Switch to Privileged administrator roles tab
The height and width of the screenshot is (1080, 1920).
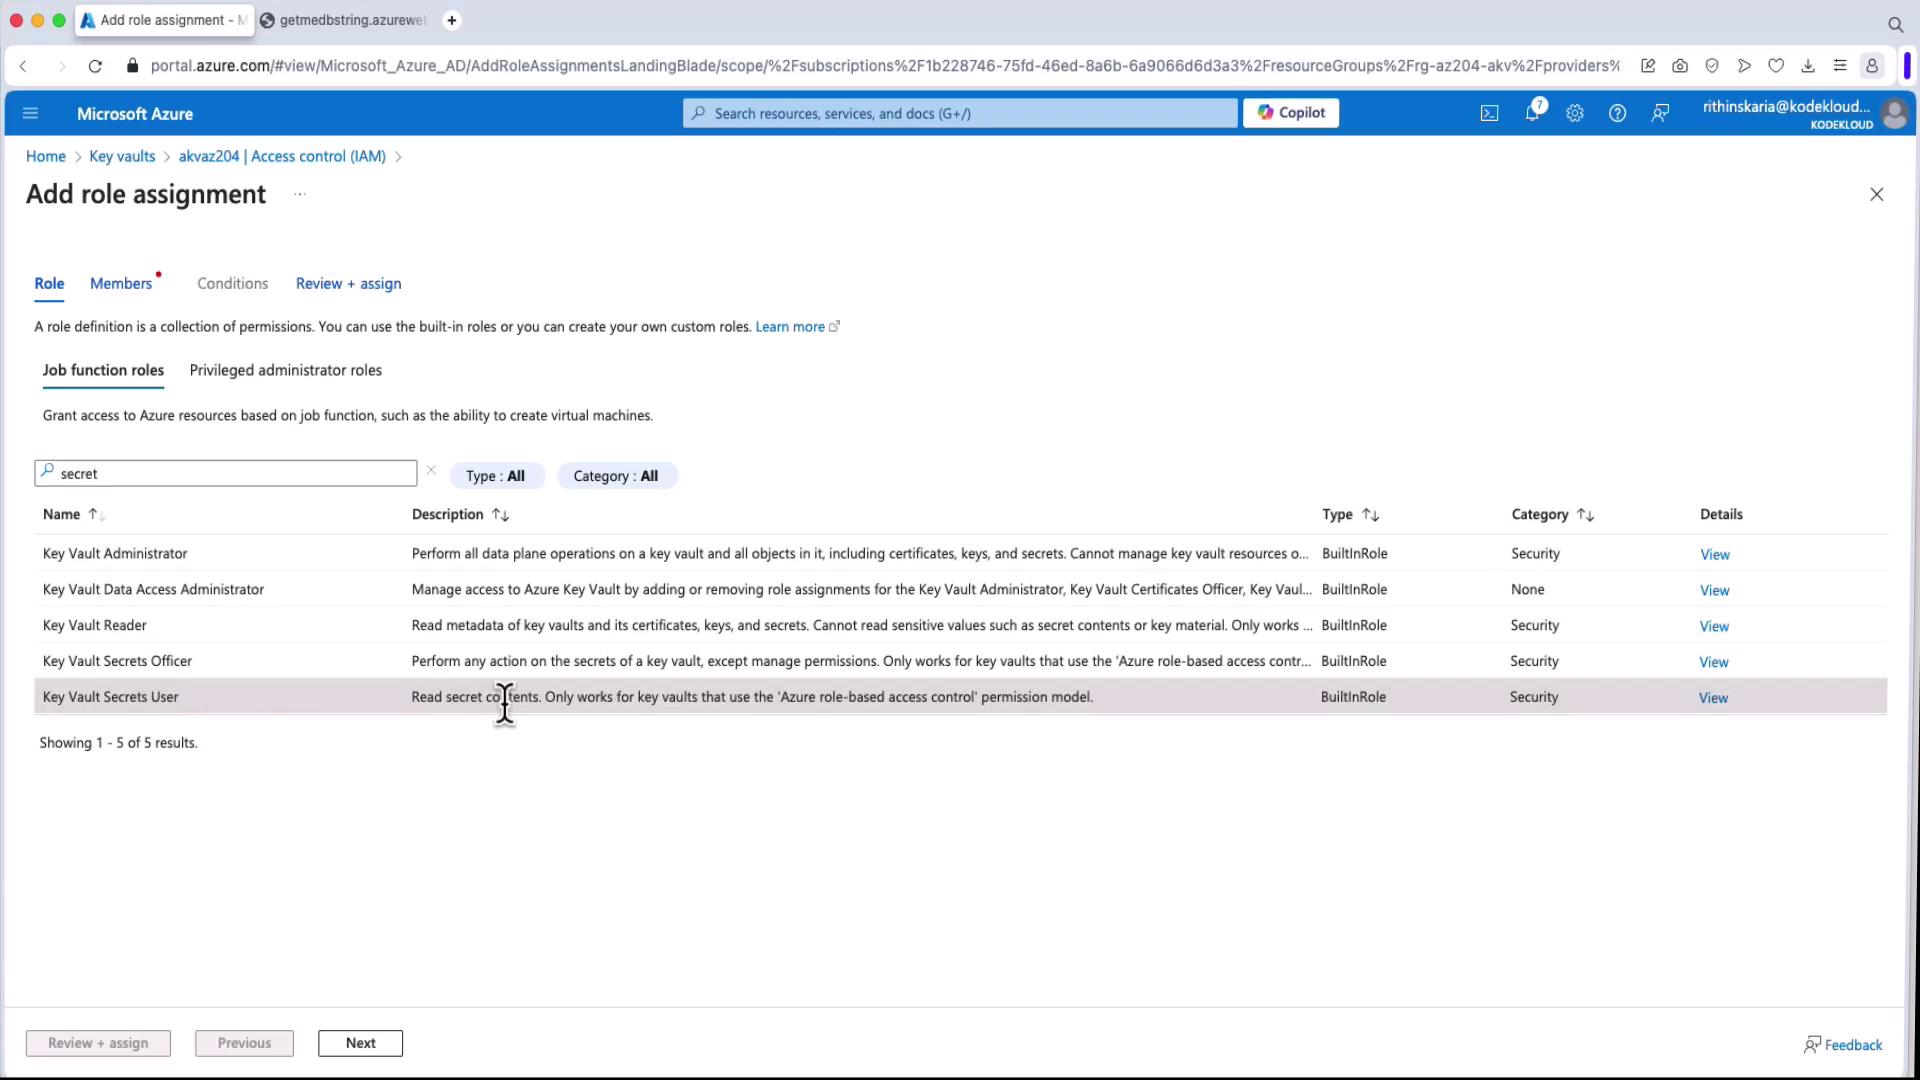click(x=285, y=370)
